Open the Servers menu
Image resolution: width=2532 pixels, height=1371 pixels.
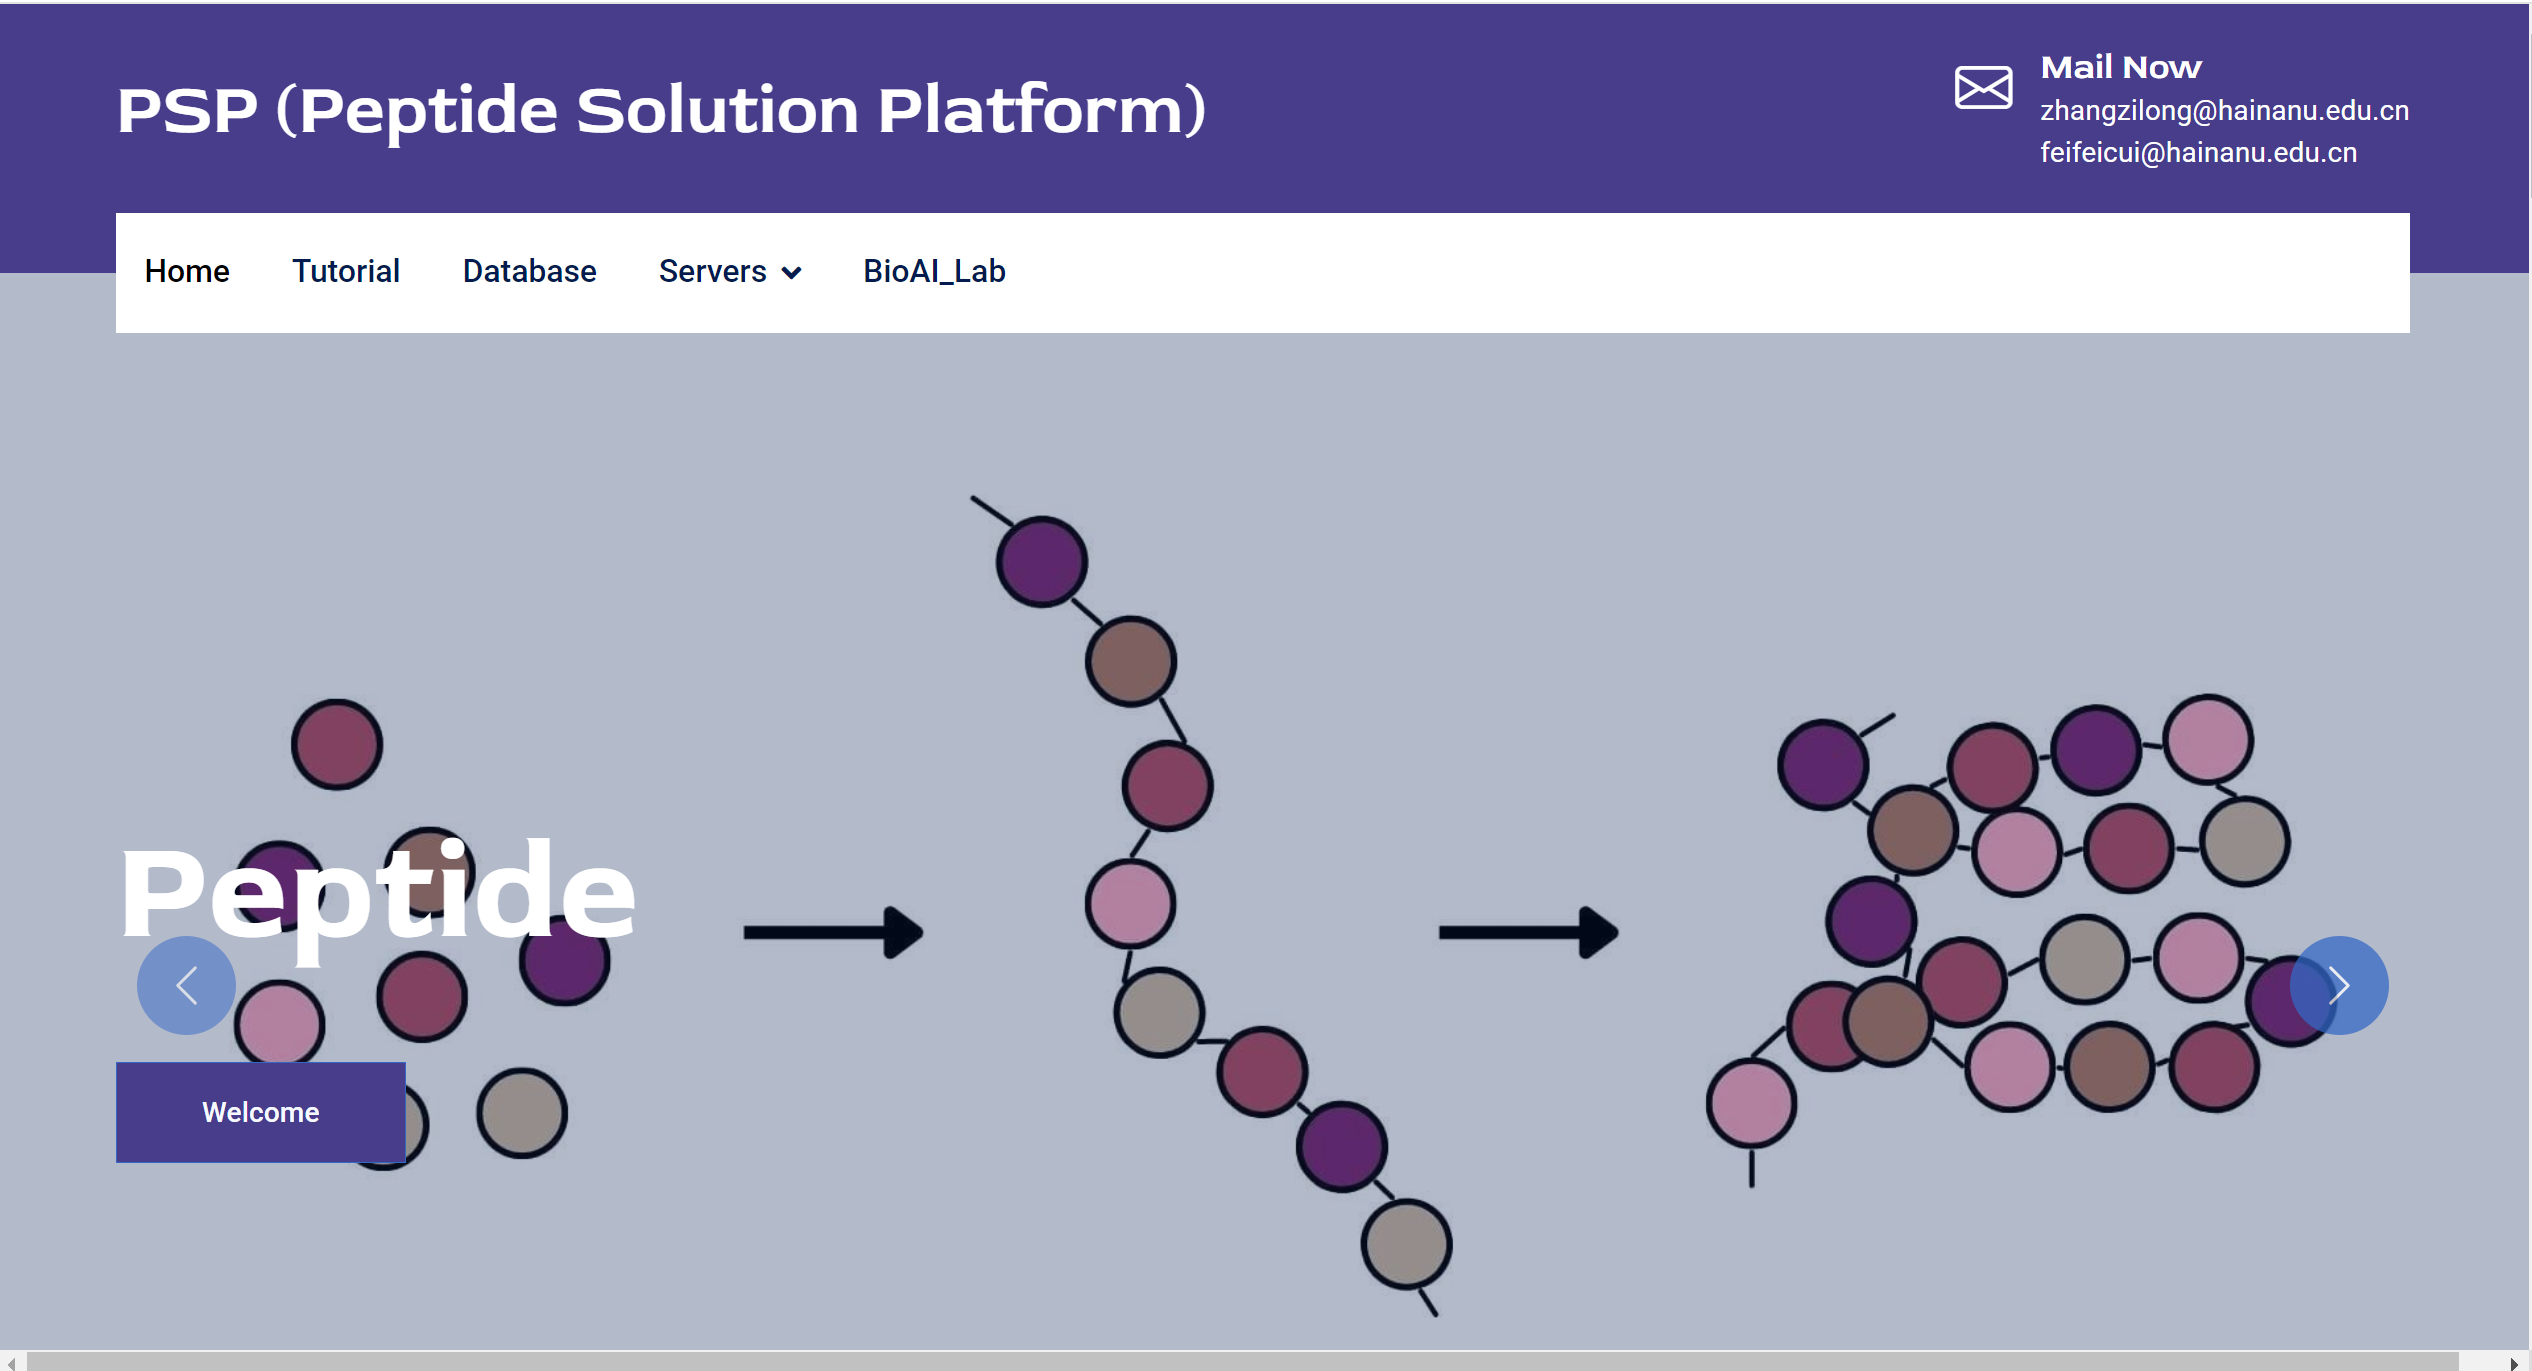point(730,272)
